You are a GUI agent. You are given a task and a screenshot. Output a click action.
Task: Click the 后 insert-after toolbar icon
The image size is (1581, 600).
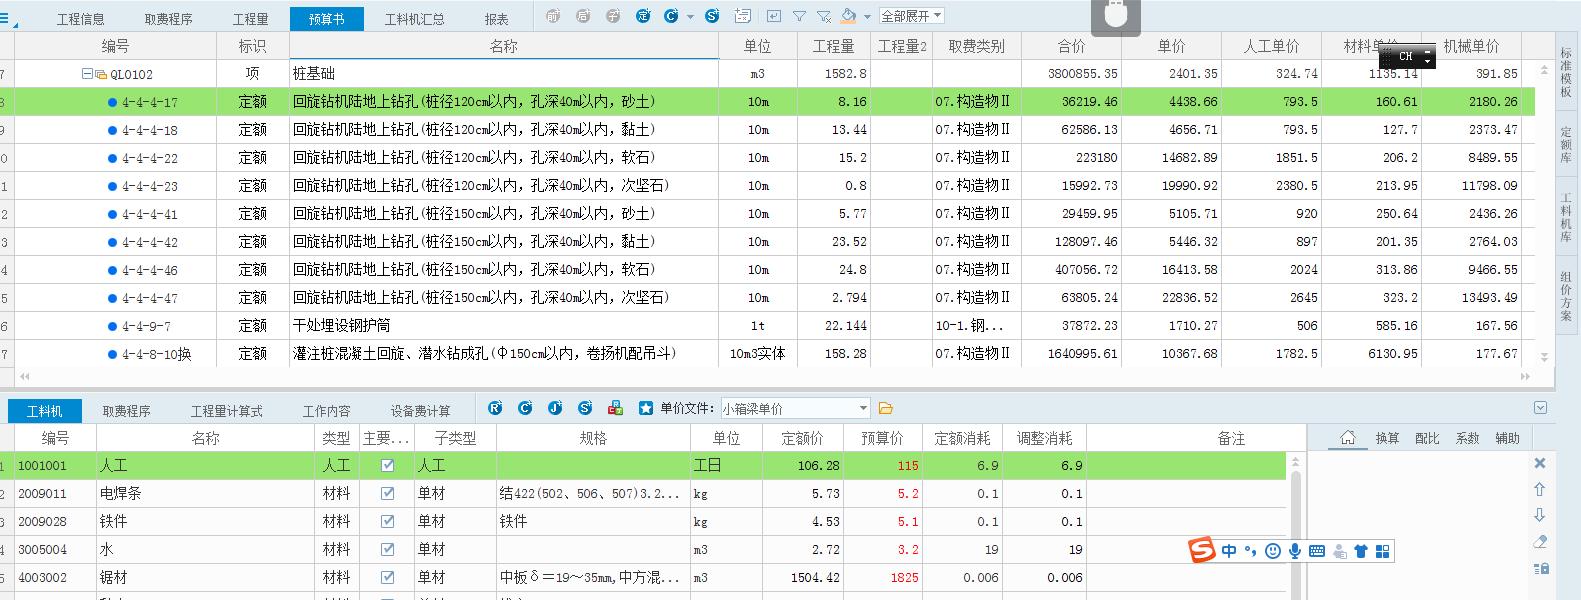click(583, 16)
